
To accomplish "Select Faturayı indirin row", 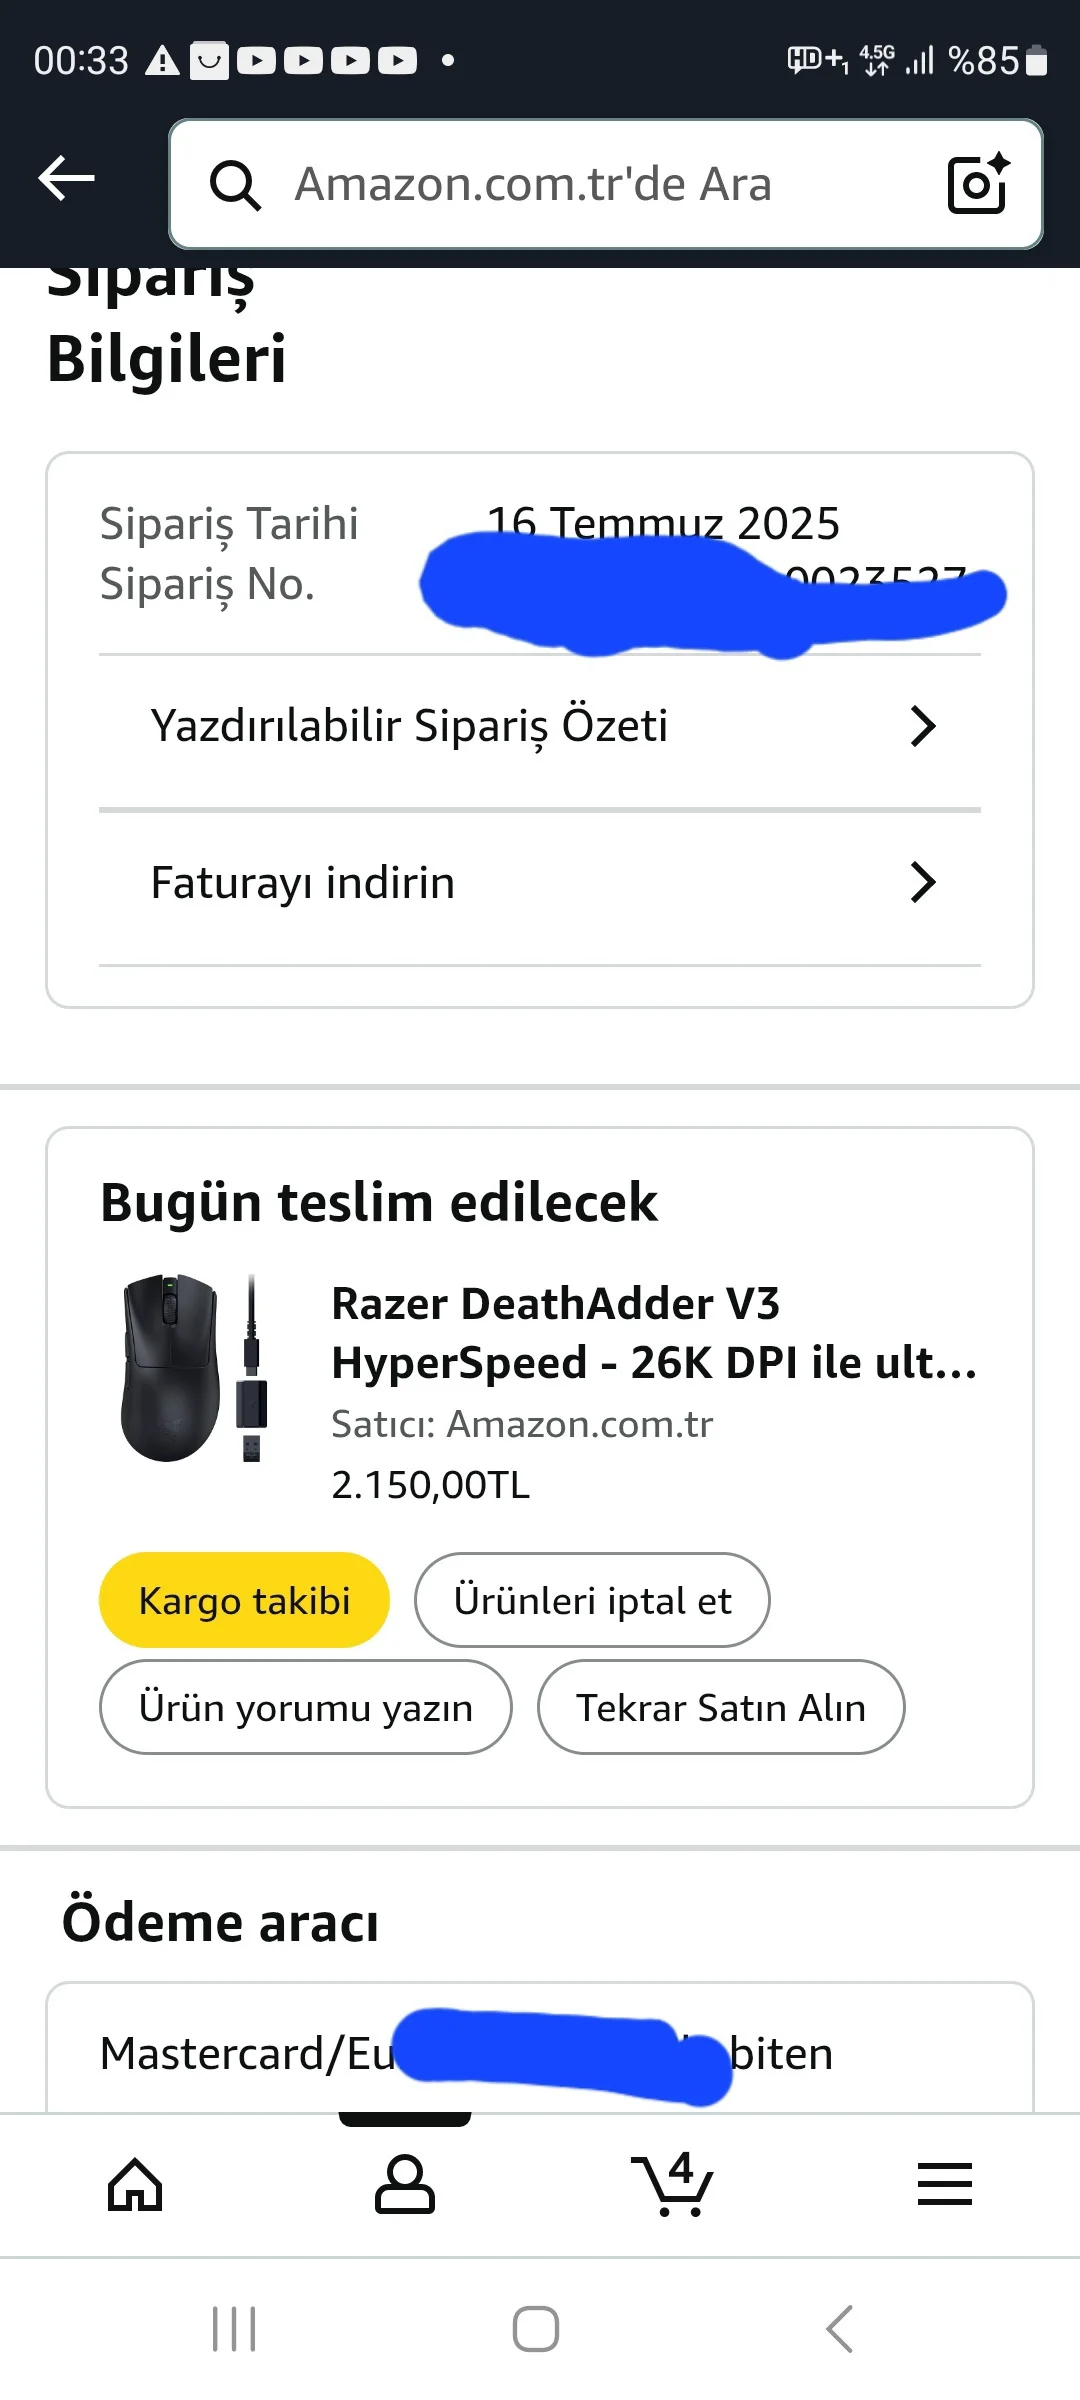I will (304, 883).
